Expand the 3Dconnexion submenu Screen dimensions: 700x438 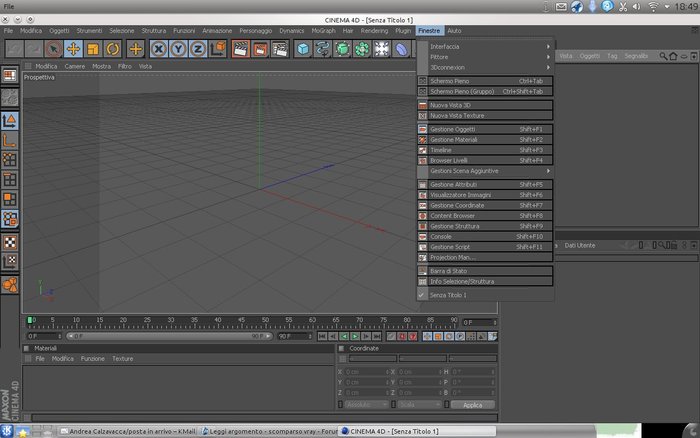click(485, 67)
